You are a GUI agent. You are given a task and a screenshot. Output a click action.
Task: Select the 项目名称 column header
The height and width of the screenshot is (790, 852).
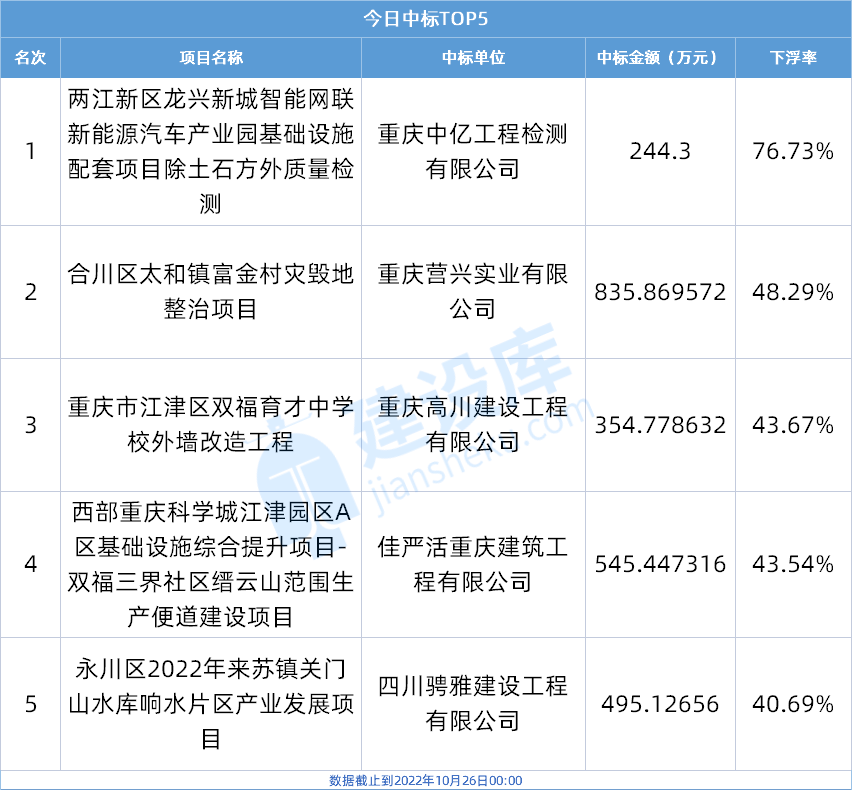211,58
